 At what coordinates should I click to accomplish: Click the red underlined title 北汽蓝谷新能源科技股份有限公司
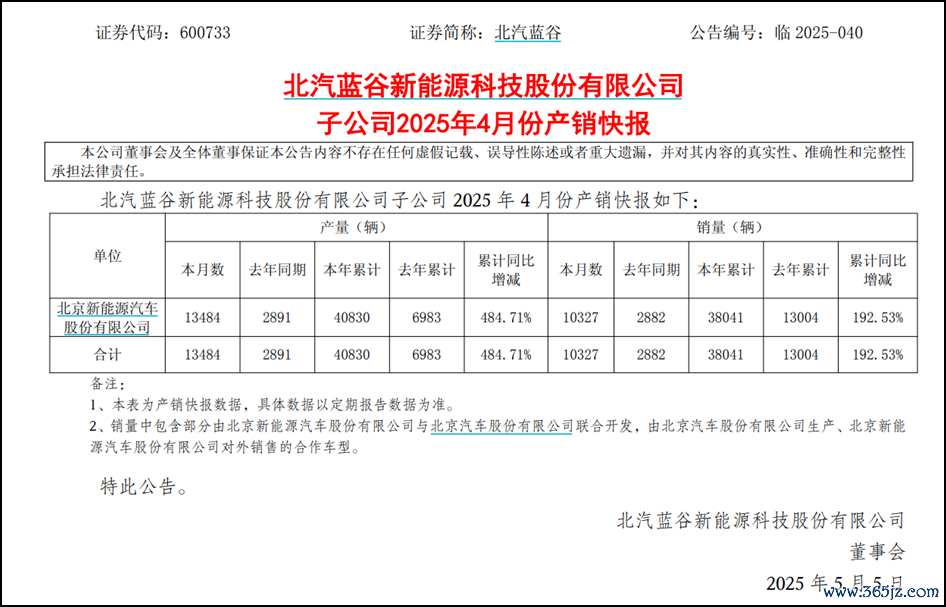coord(483,86)
